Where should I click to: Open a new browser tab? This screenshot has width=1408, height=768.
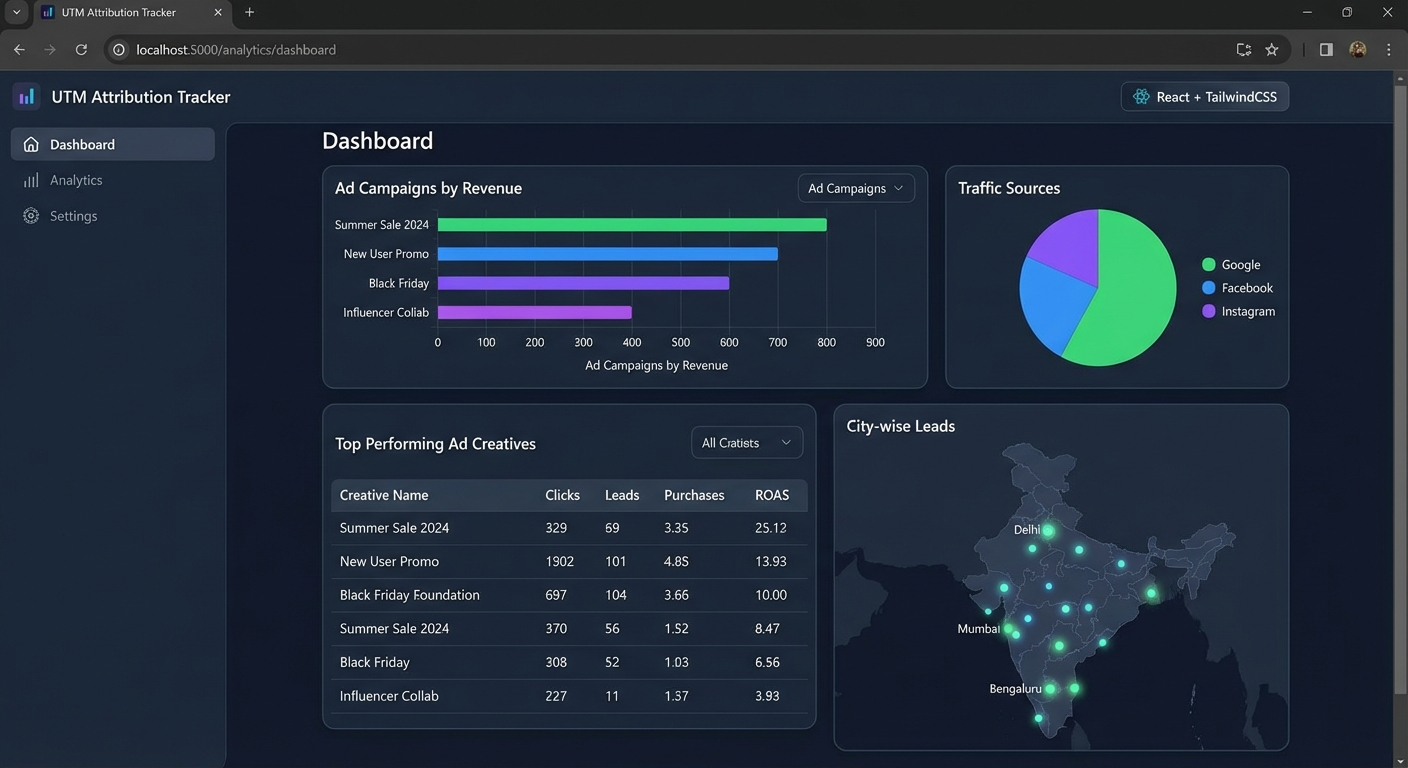pyautogui.click(x=250, y=12)
